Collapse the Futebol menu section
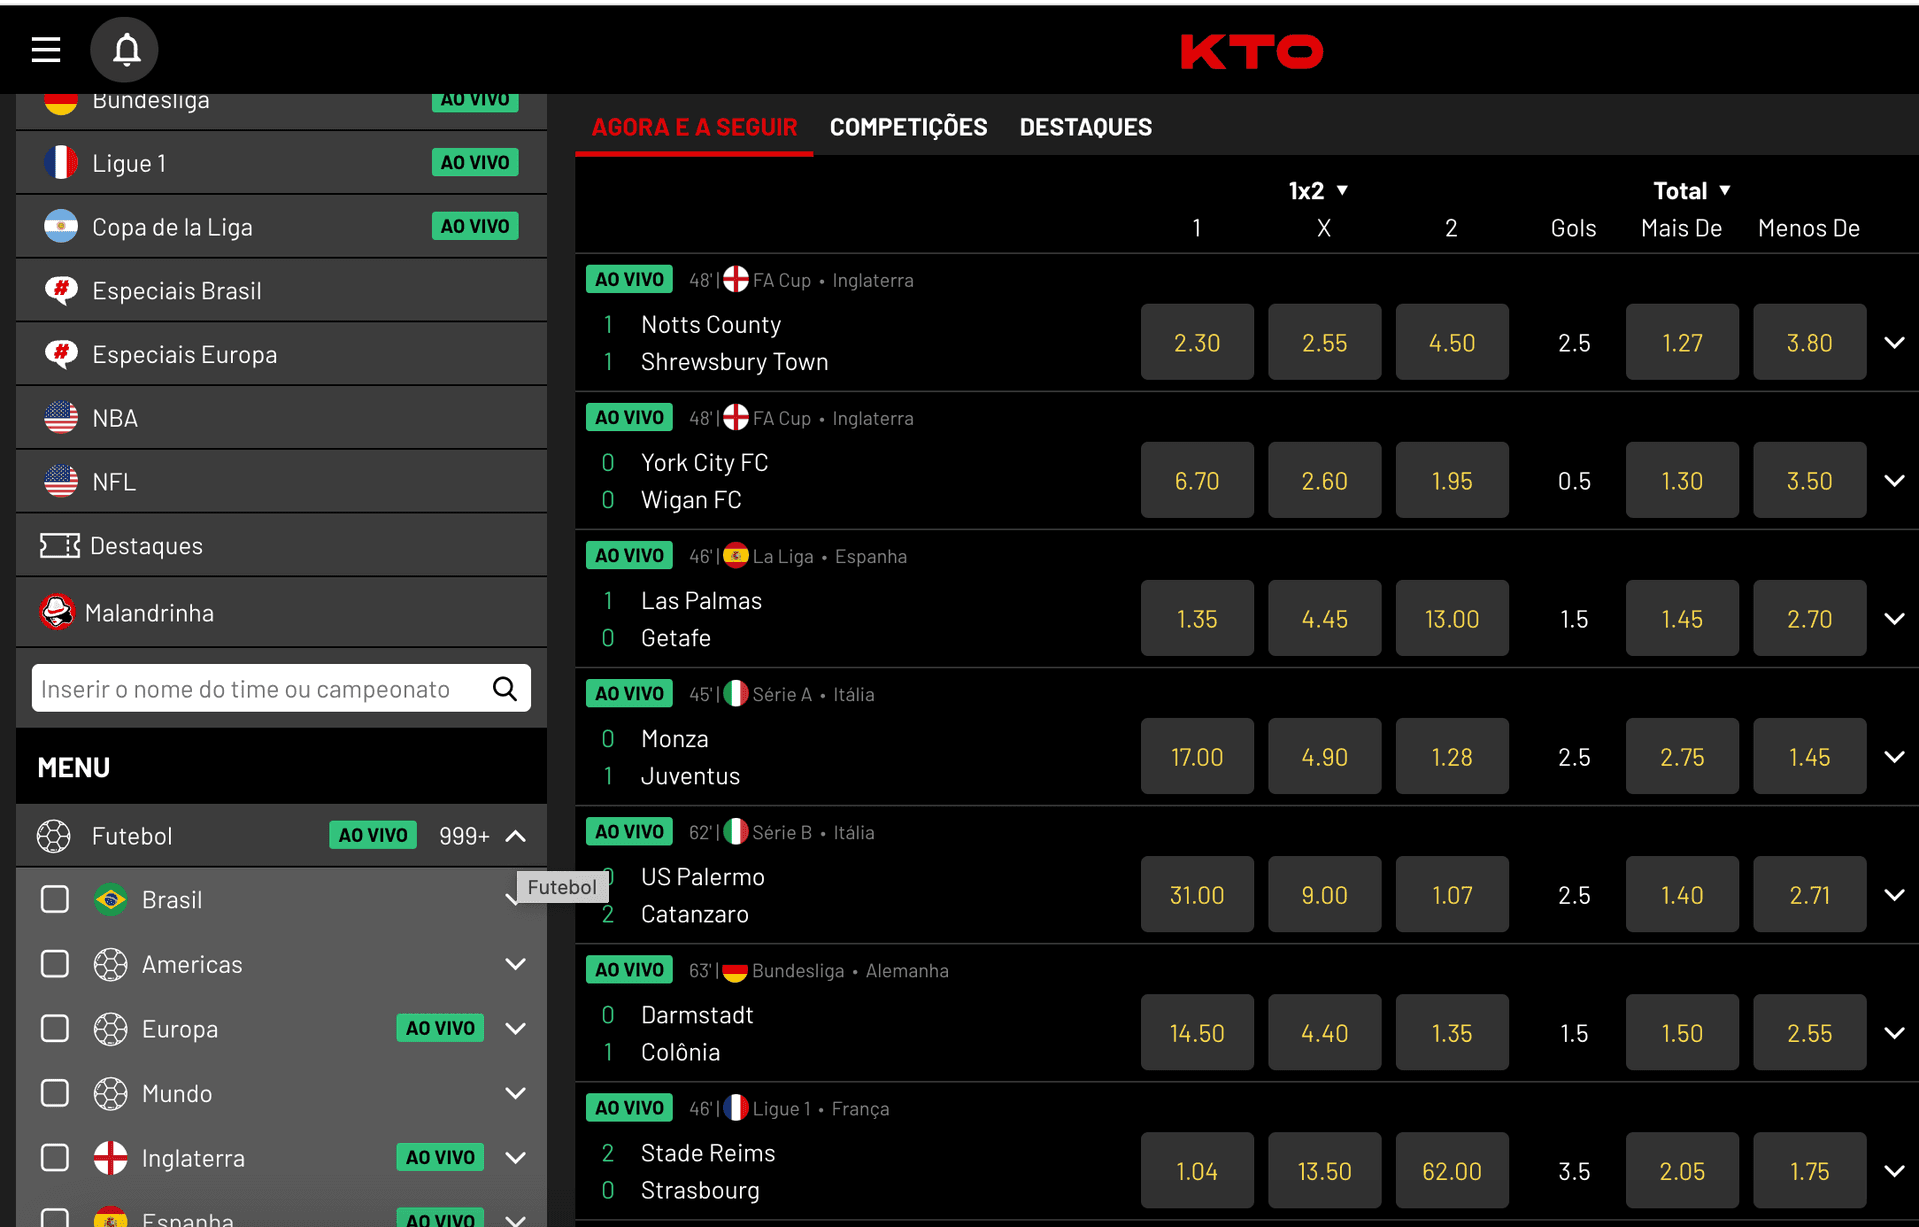This screenshot has height=1227, width=1919. (x=516, y=835)
